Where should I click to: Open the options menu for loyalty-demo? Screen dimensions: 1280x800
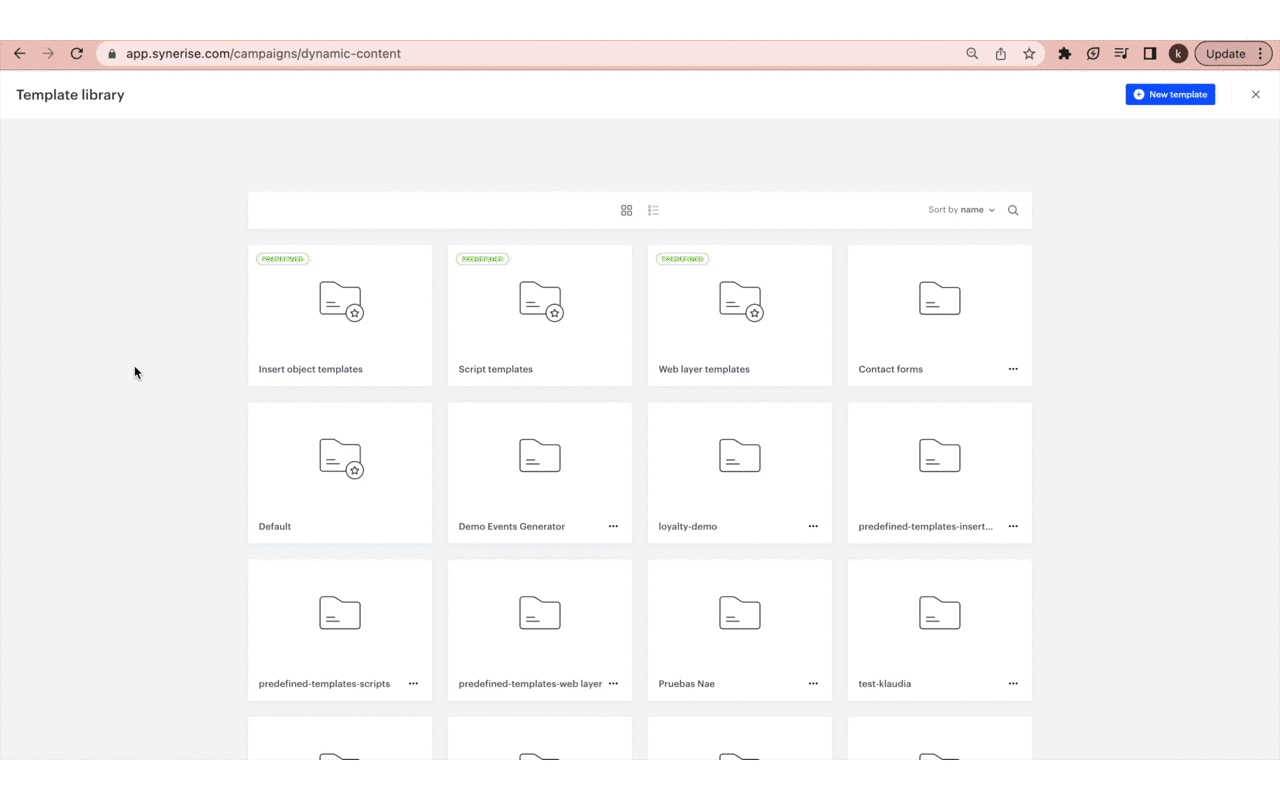[x=813, y=526]
